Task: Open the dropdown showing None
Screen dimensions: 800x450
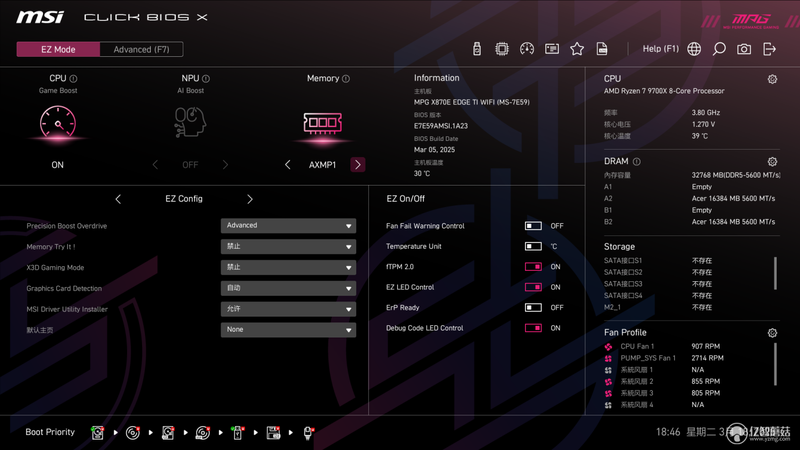Action: coord(288,330)
